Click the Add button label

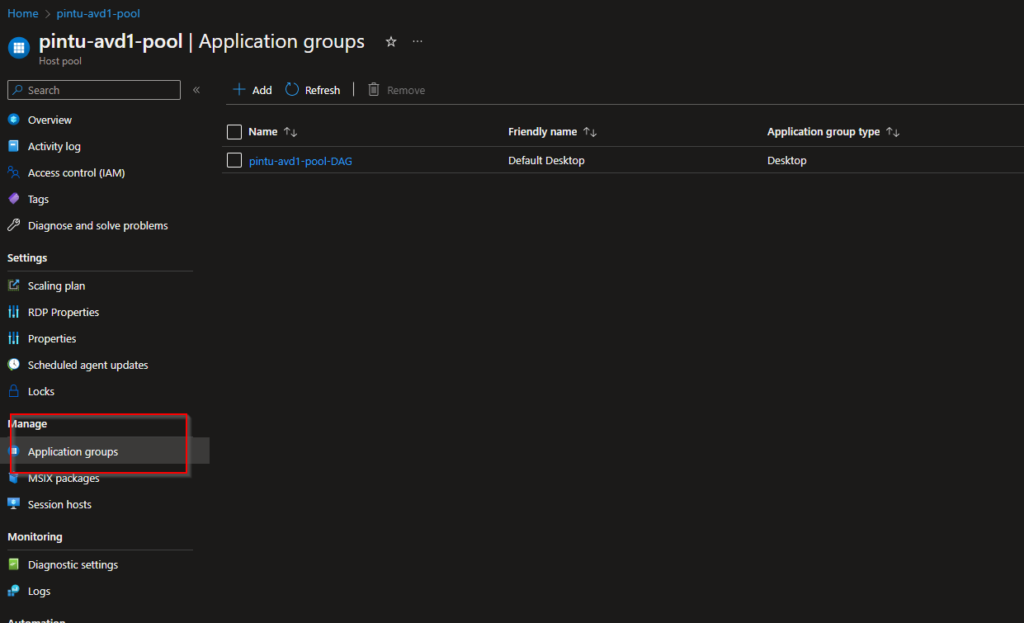(262, 90)
